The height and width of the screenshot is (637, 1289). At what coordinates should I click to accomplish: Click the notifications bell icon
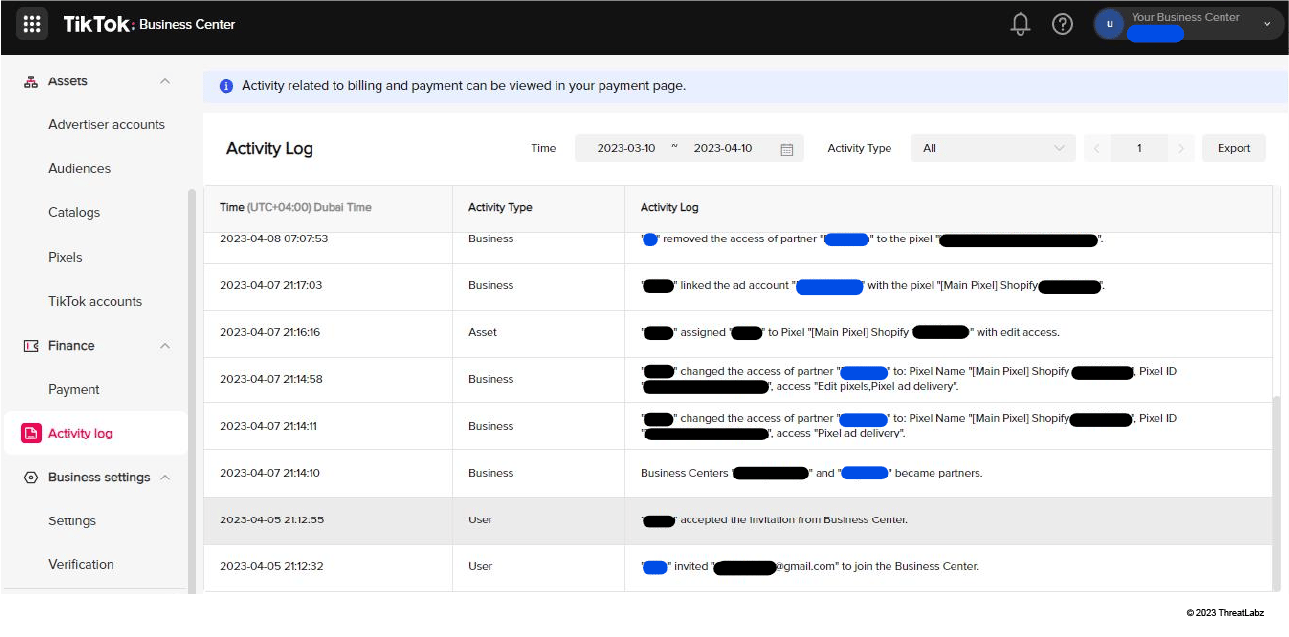(1020, 24)
